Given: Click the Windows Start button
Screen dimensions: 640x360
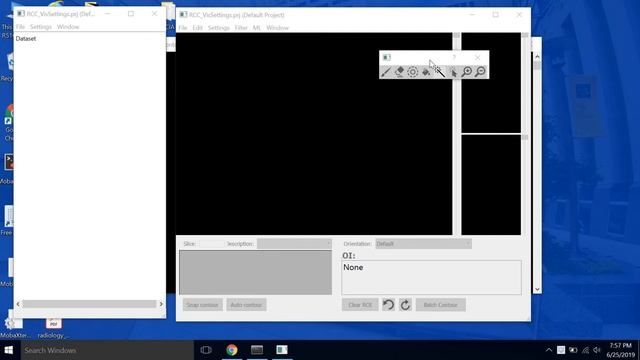Looking at the screenshot, I should (x=9, y=350).
